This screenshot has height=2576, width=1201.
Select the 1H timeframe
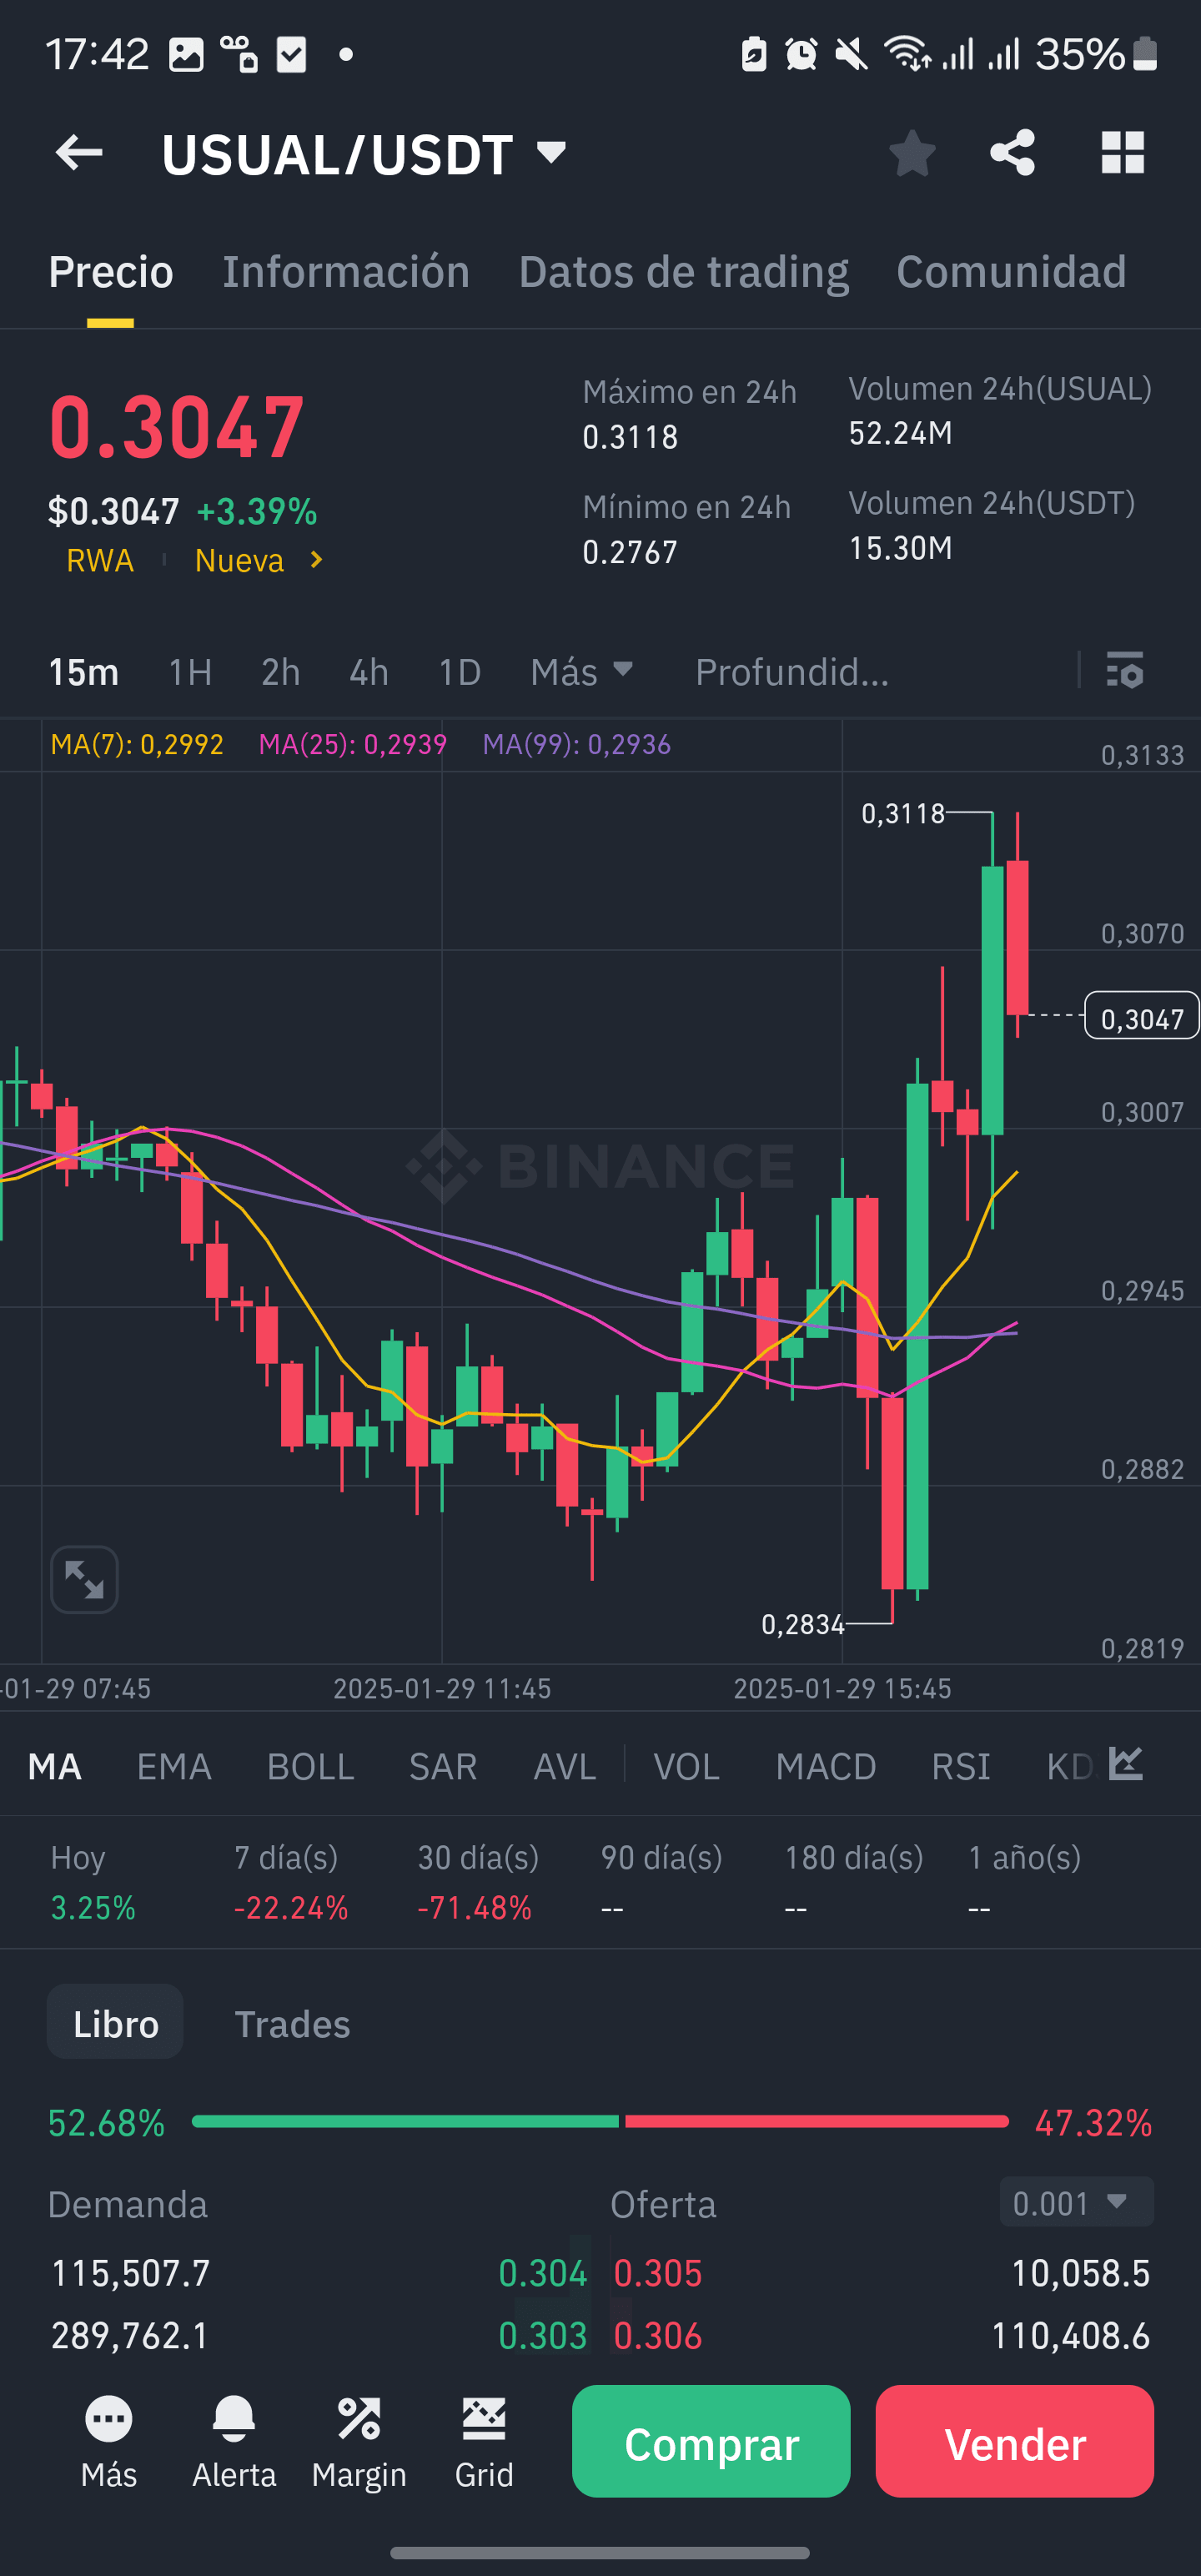click(x=190, y=672)
